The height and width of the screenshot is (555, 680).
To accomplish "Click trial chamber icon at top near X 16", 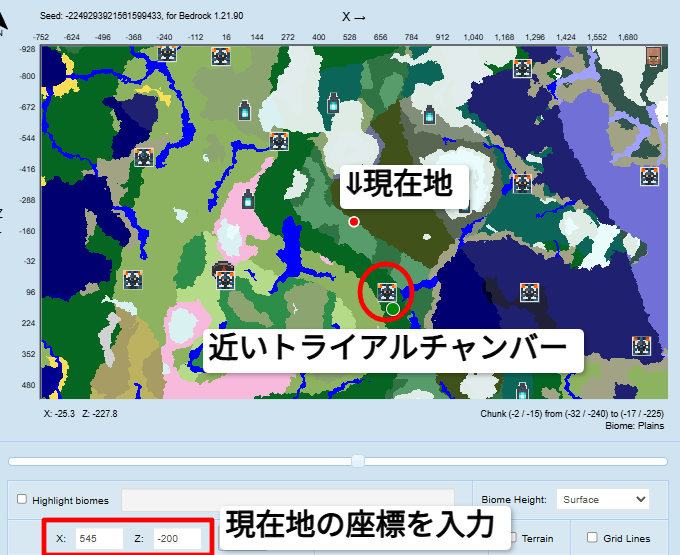I will (x=221, y=56).
